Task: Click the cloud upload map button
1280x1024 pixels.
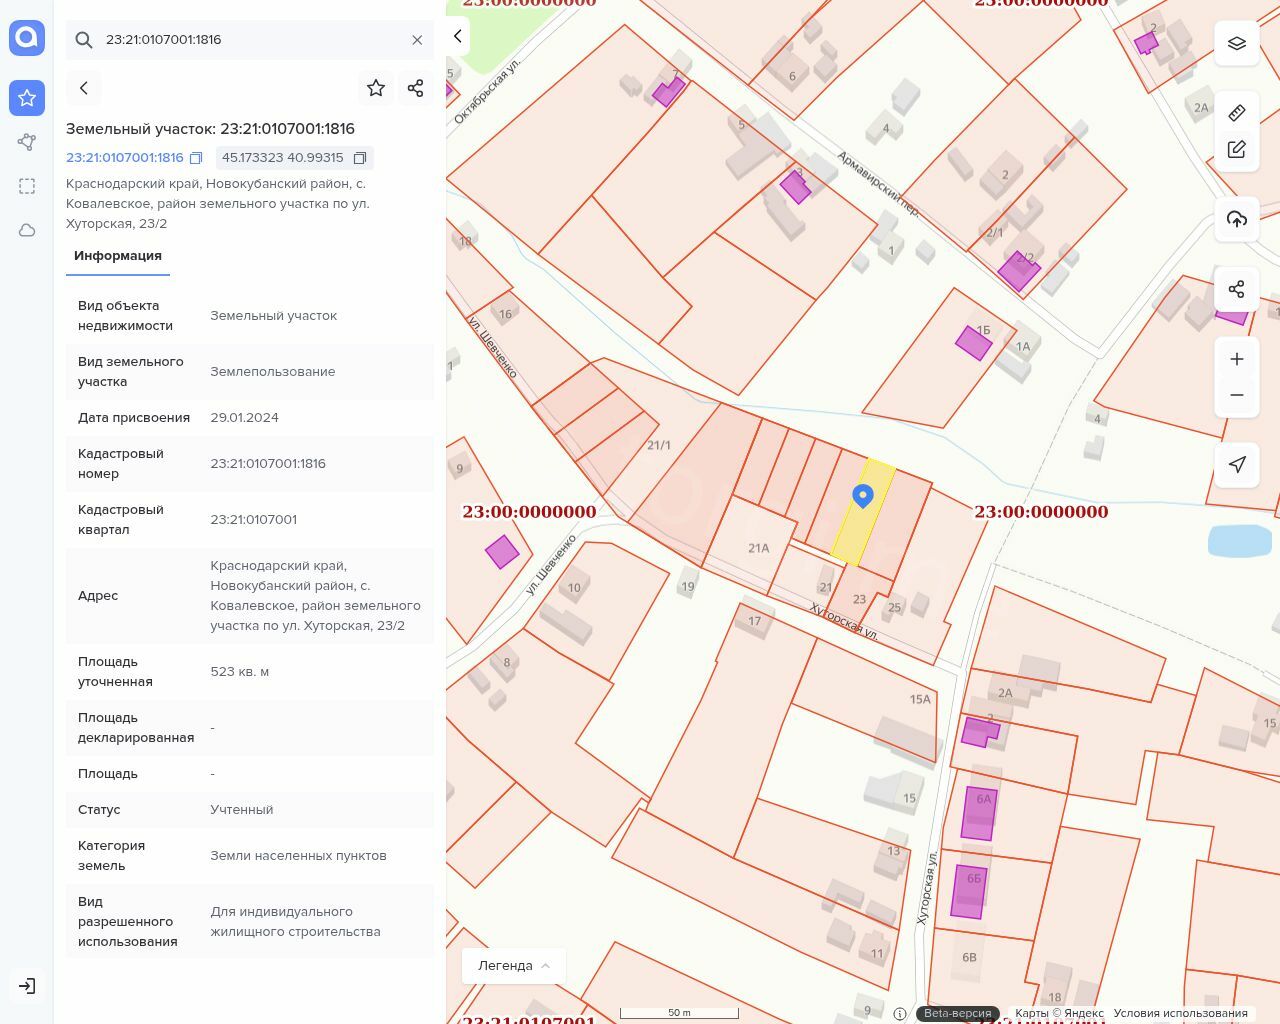Action: [1237, 219]
